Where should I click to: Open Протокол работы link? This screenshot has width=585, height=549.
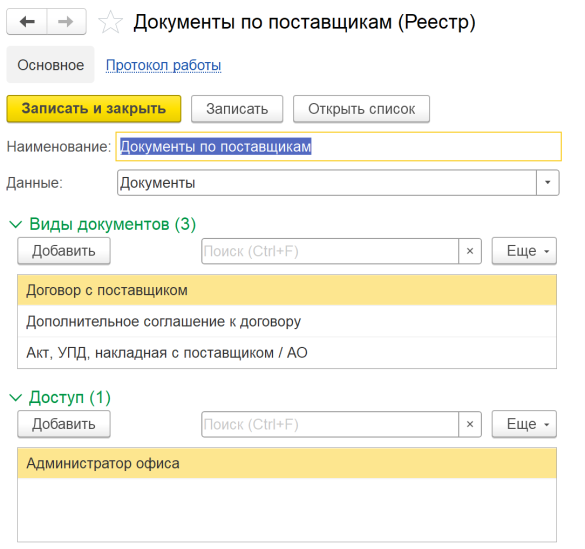point(163,65)
